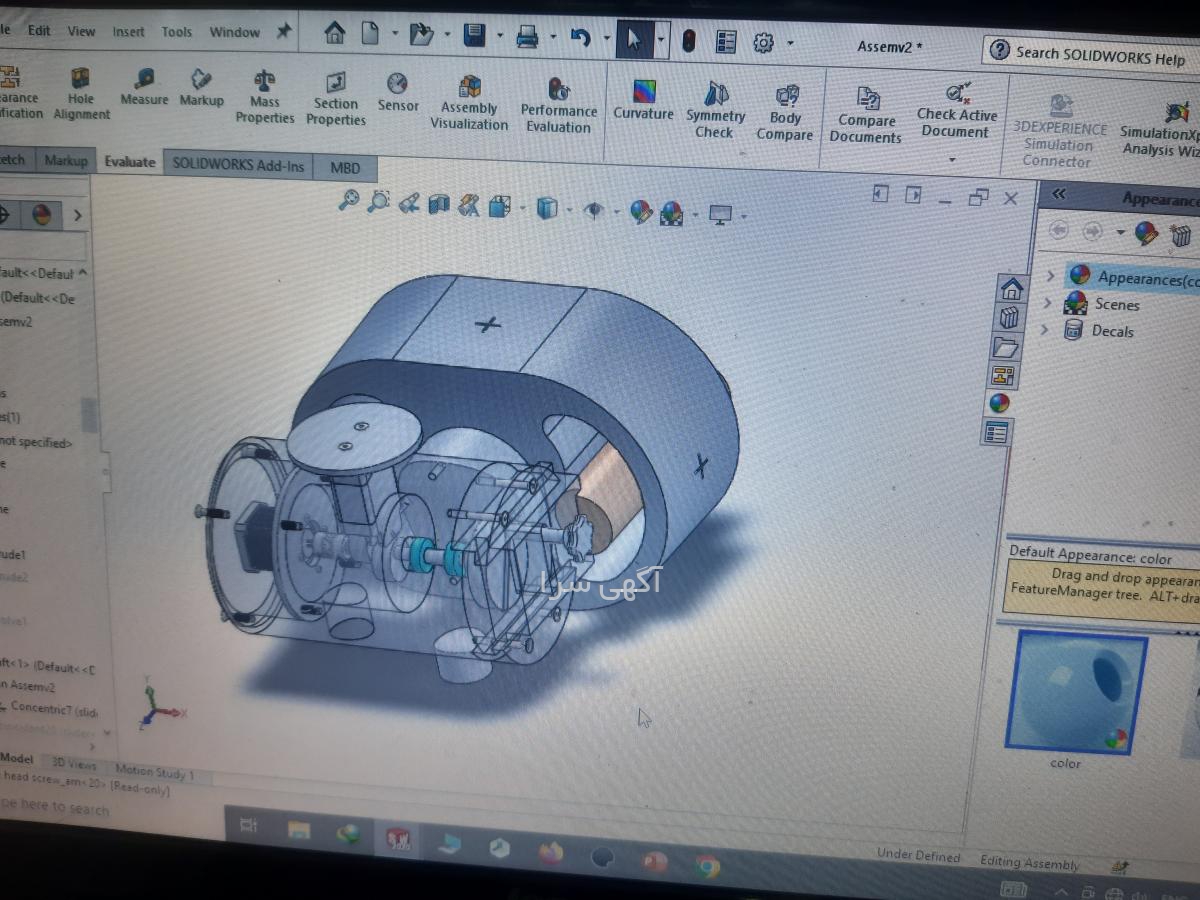The width and height of the screenshot is (1200, 900).
Task: Open the Tools menu
Action: 176,32
